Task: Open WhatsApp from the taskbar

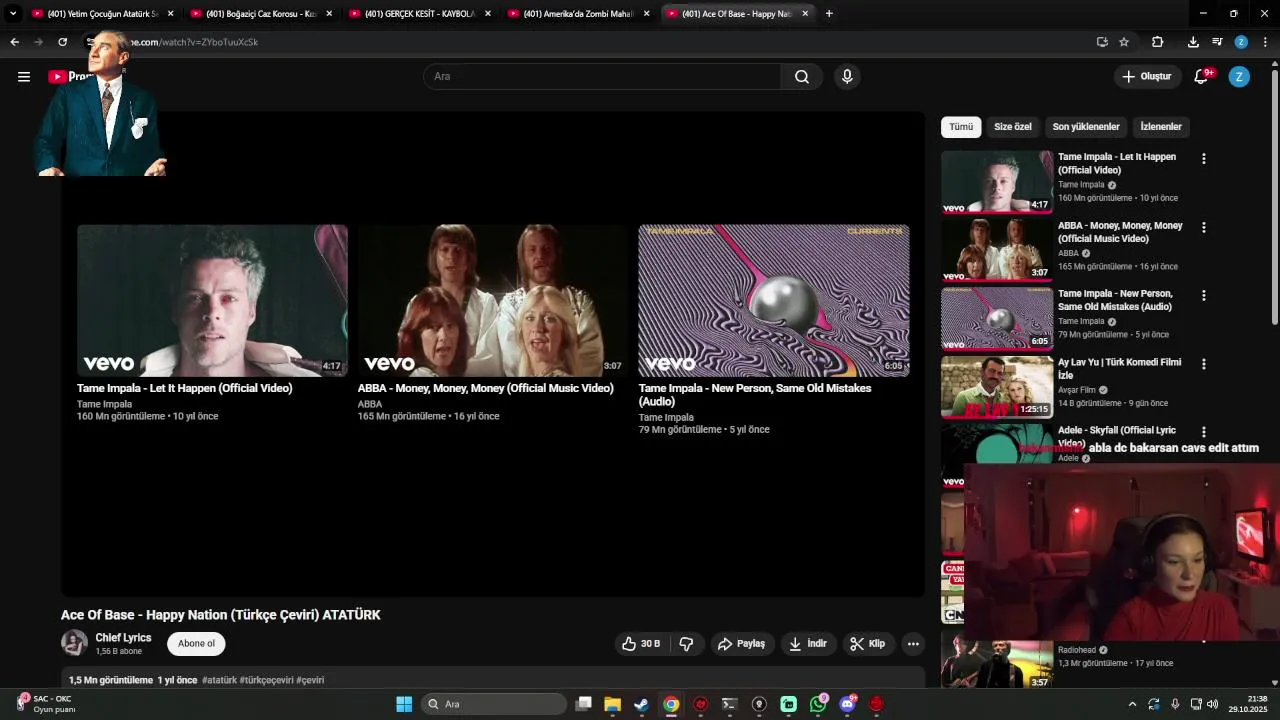Action: coord(818,704)
